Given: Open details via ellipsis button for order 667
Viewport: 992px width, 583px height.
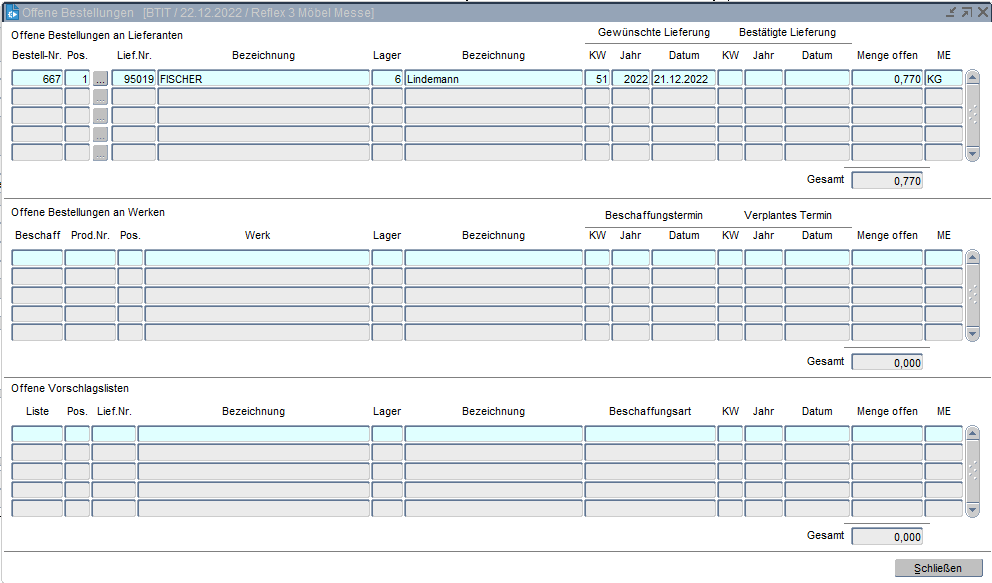Looking at the screenshot, I should coord(100,79).
